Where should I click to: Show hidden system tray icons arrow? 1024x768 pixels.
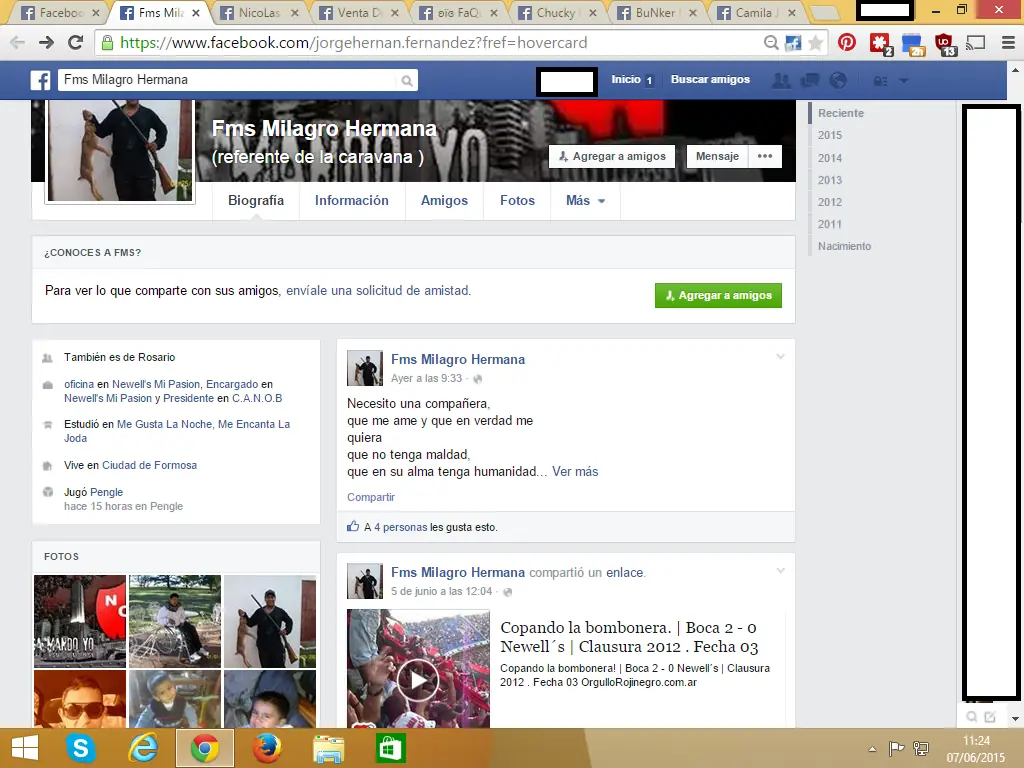point(872,749)
